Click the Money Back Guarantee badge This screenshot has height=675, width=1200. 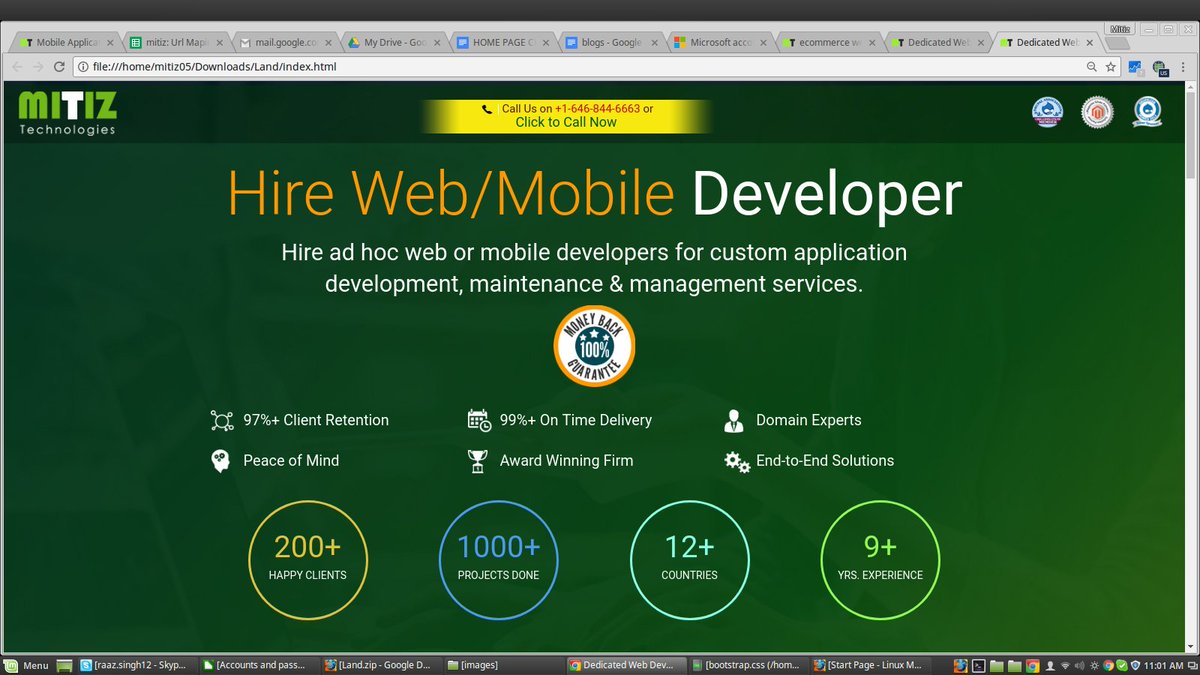click(x=594, y=346)
